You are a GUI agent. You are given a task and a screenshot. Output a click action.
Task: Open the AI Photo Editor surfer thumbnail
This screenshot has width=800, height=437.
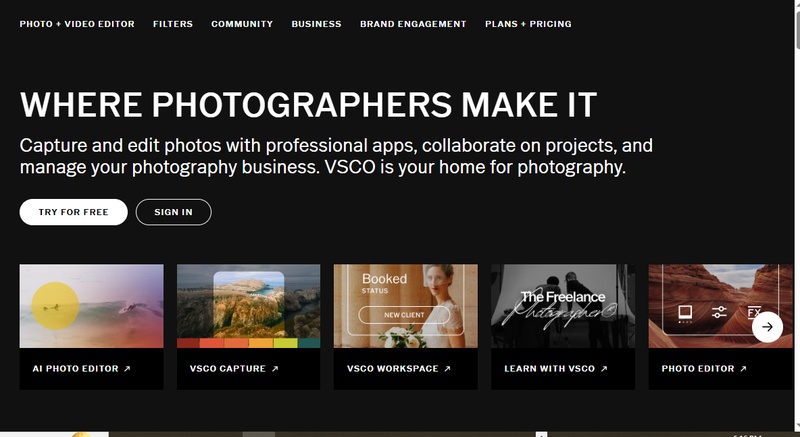91,305
